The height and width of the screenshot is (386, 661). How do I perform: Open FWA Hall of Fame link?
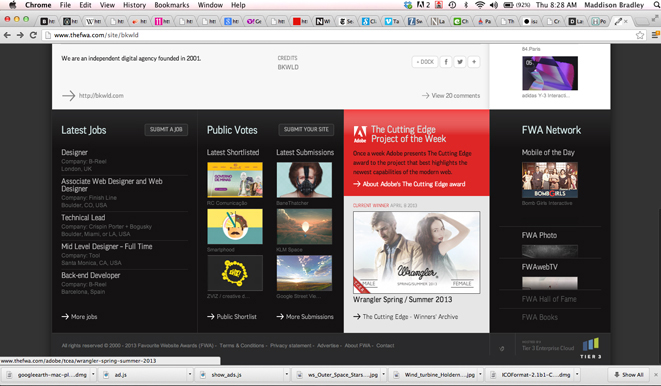[549, 299]
